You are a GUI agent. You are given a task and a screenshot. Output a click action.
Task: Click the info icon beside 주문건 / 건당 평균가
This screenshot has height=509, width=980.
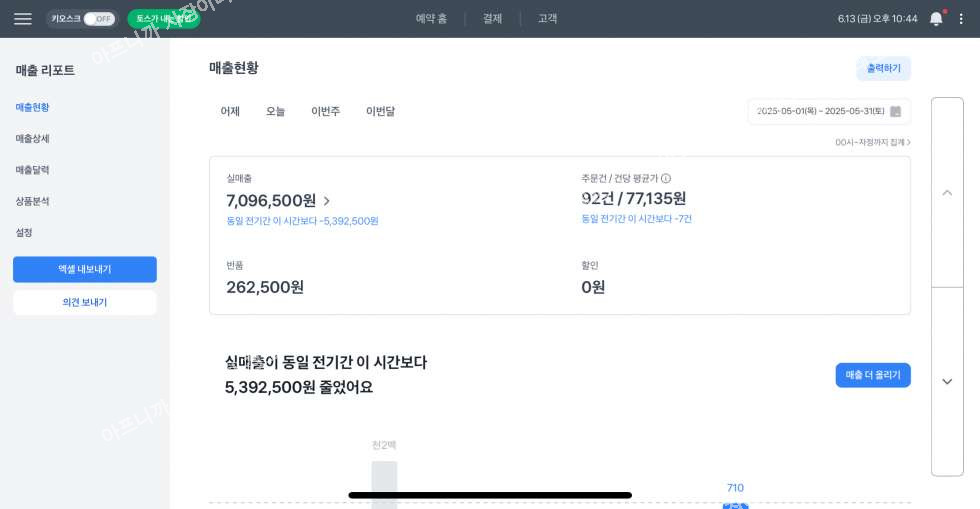[666, 178]
